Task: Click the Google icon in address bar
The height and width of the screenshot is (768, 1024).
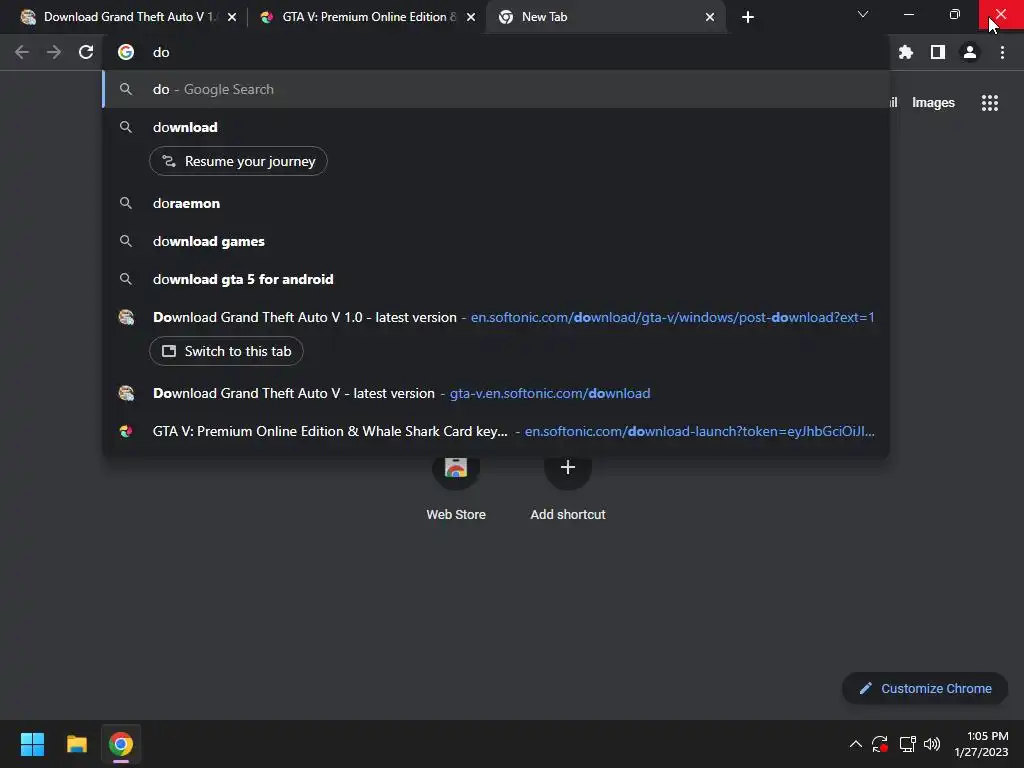Action: 126,52
